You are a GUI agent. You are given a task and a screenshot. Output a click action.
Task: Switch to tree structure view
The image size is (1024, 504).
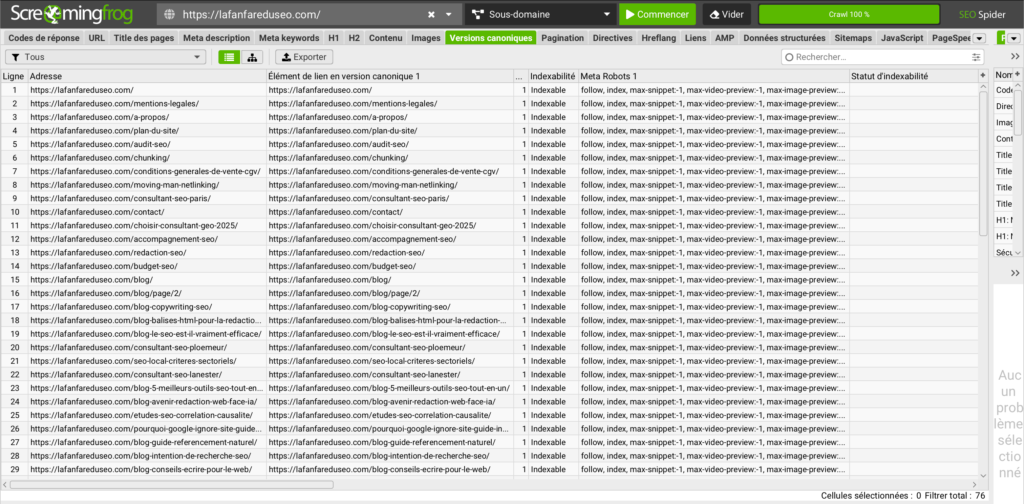point(252,58)
